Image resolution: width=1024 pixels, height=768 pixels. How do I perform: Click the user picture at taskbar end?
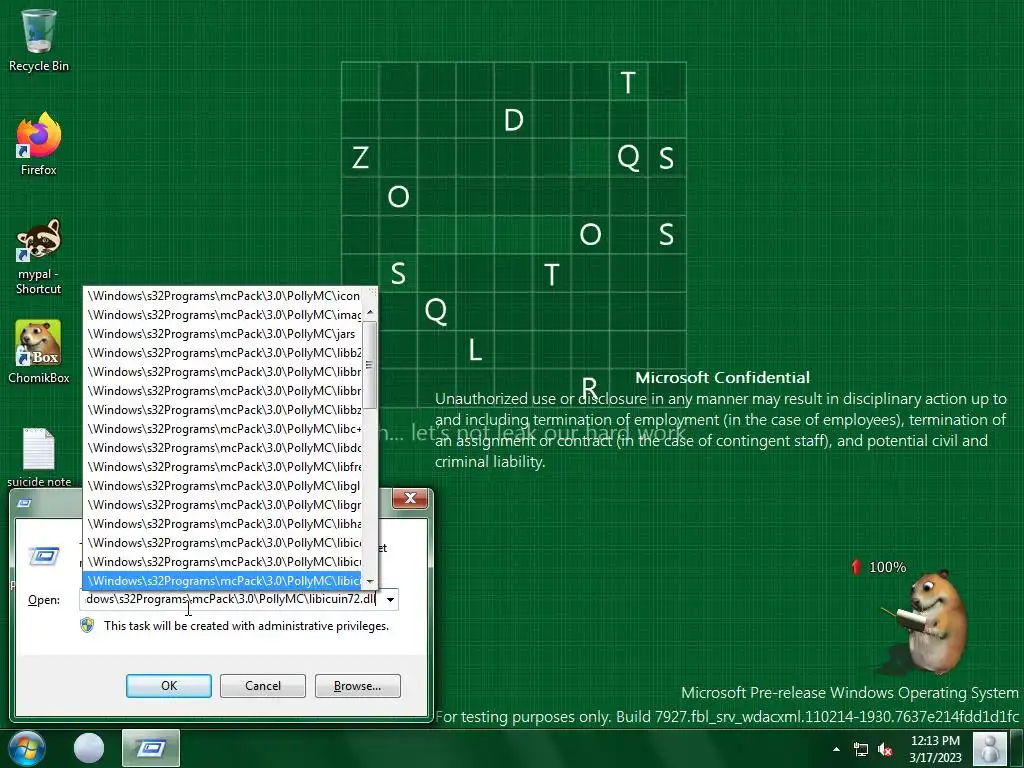(990, 748)
